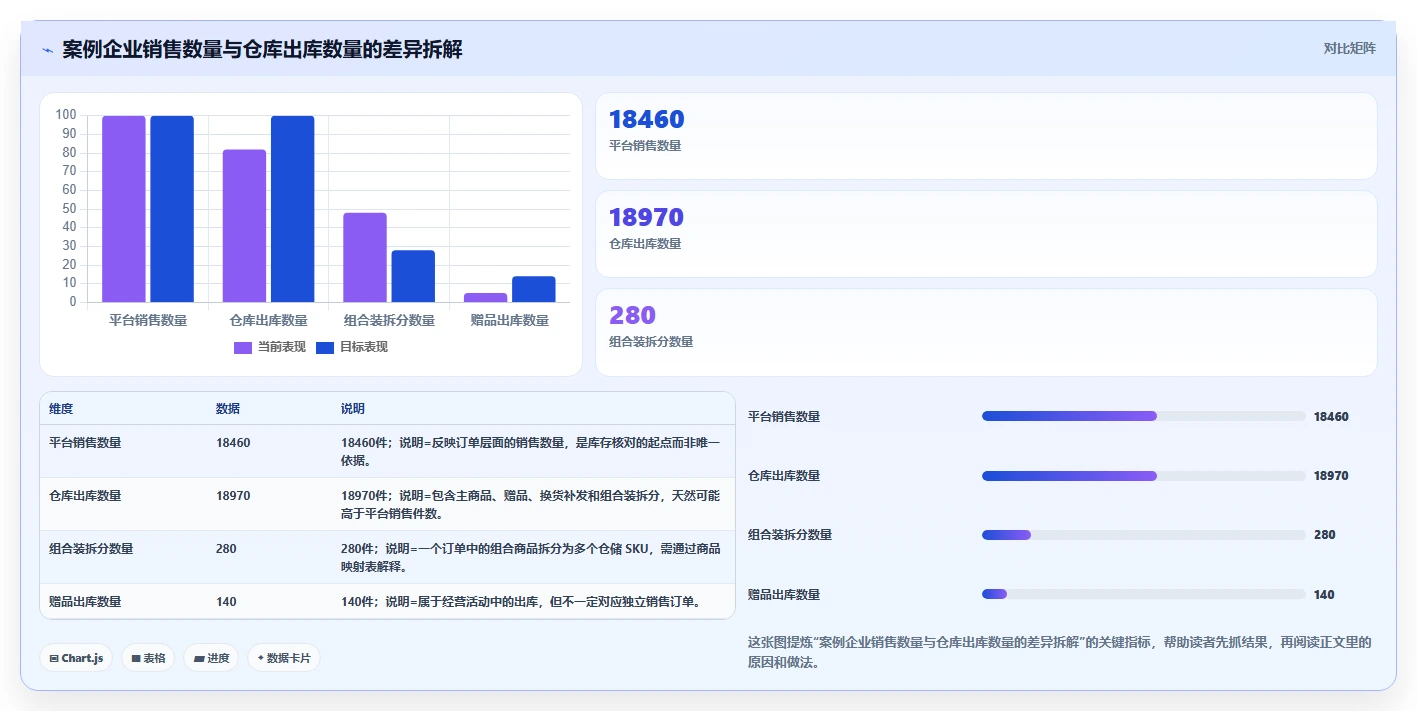Click the 赠品出库数量 label on the chart axis
The height and width of the screenshot is (711, 1417).
pos(509,320)
